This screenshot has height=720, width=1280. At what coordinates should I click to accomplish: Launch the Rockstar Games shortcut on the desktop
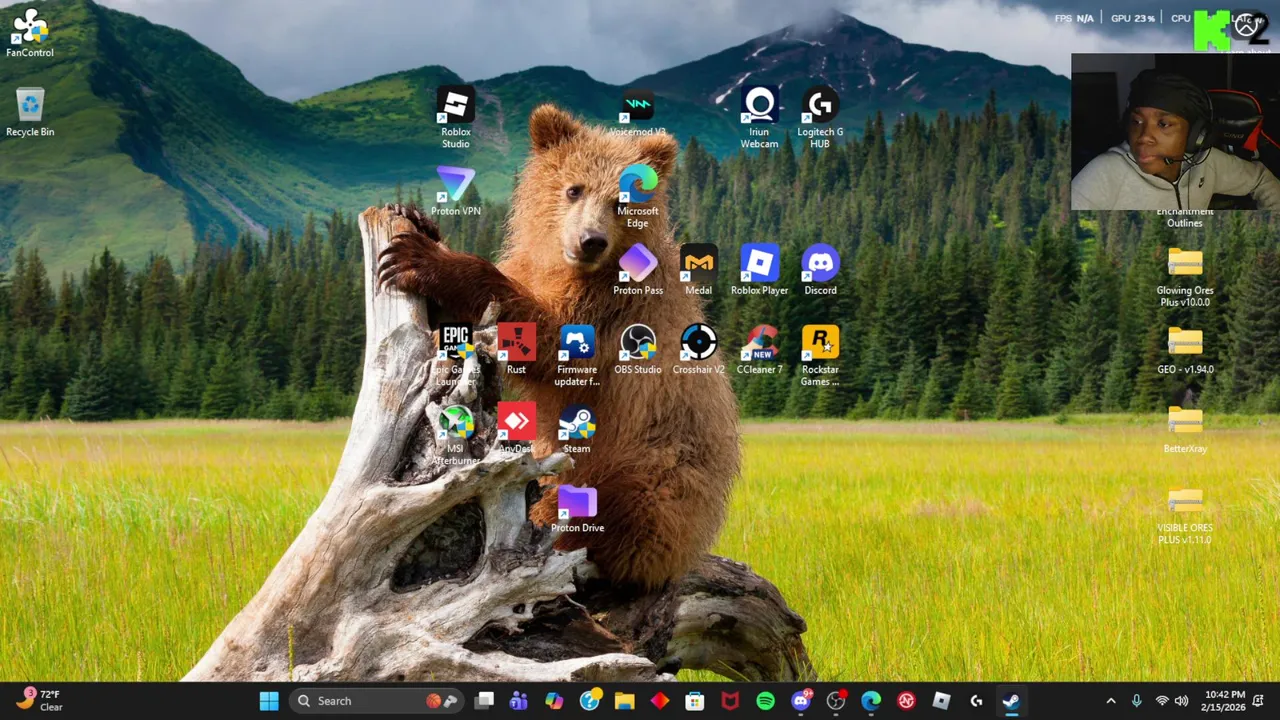tap(820, 355)
